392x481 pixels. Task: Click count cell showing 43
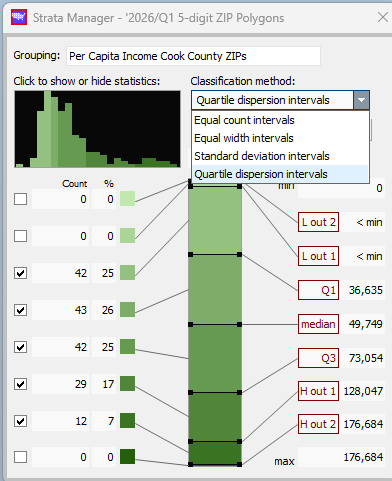click(60, 310)
